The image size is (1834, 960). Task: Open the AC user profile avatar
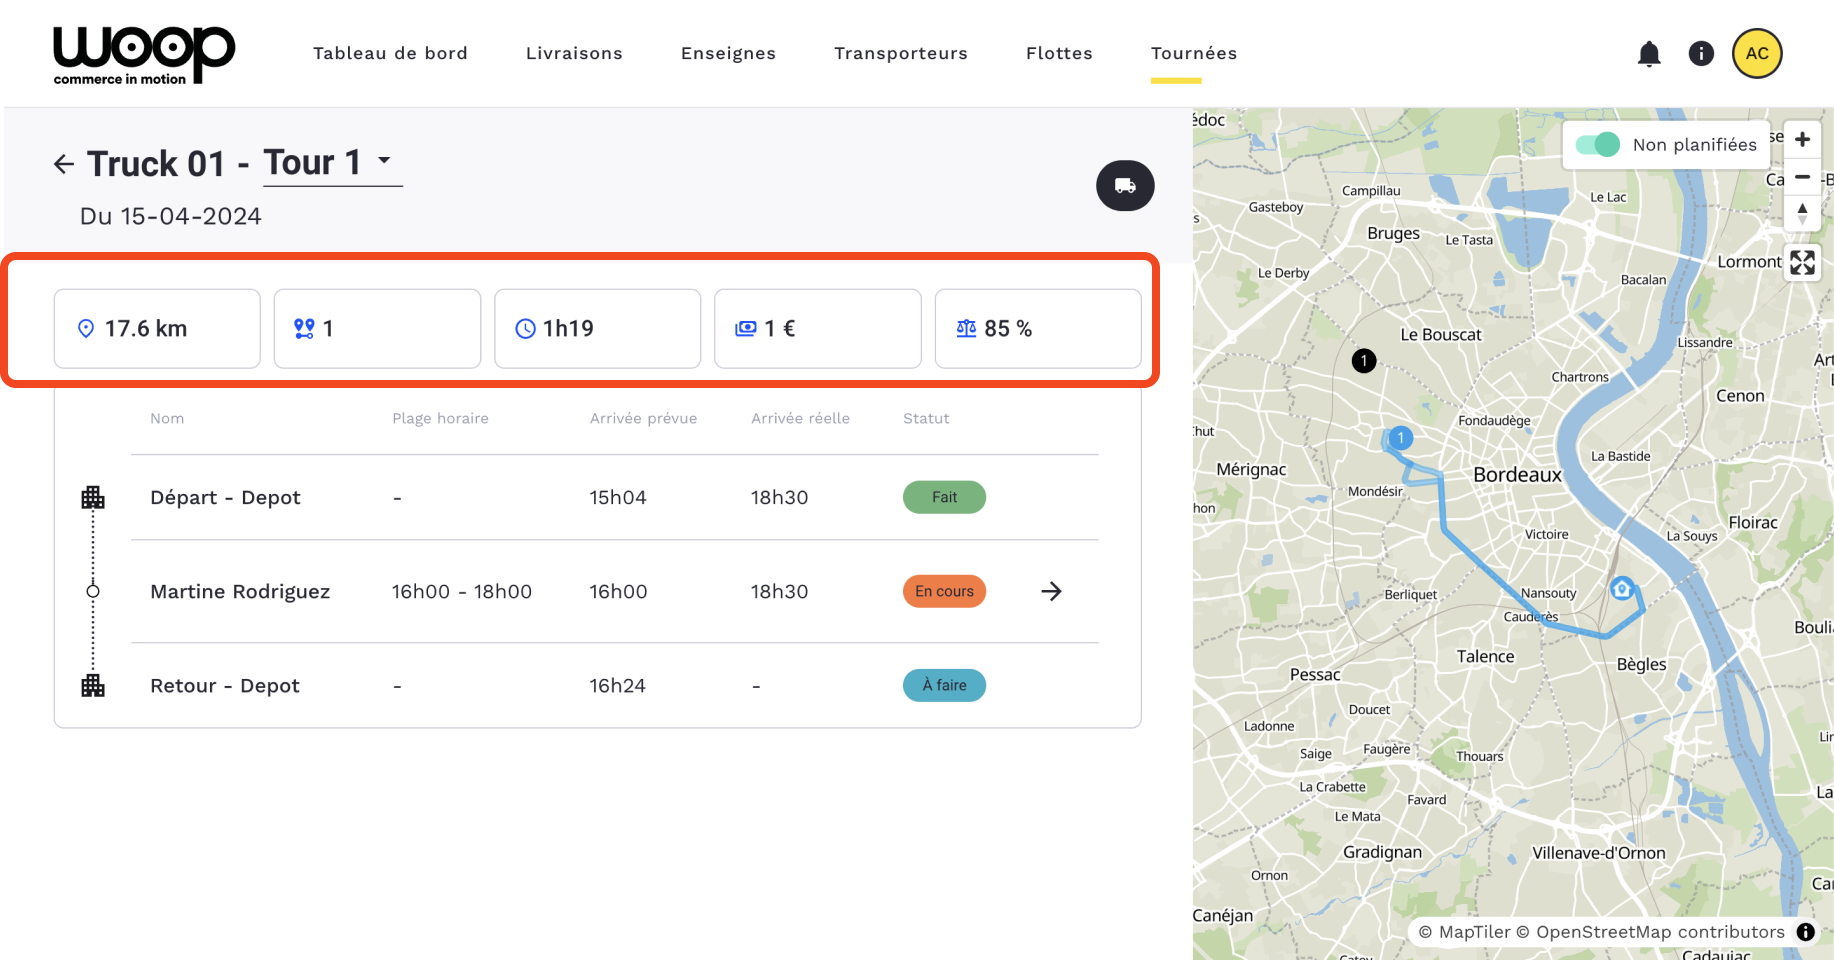pyautogui.click(x=1757, y=54)
